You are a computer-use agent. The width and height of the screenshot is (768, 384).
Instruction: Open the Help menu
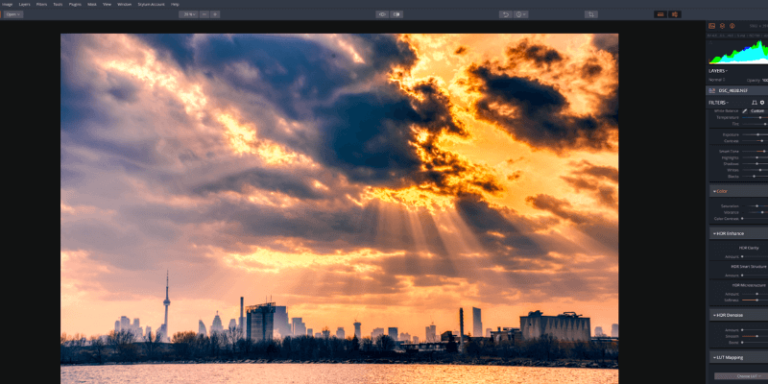175,4
